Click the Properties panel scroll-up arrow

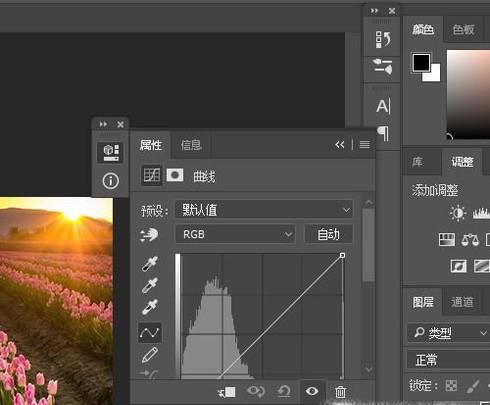pyautogui.click(x=368, y=203)
